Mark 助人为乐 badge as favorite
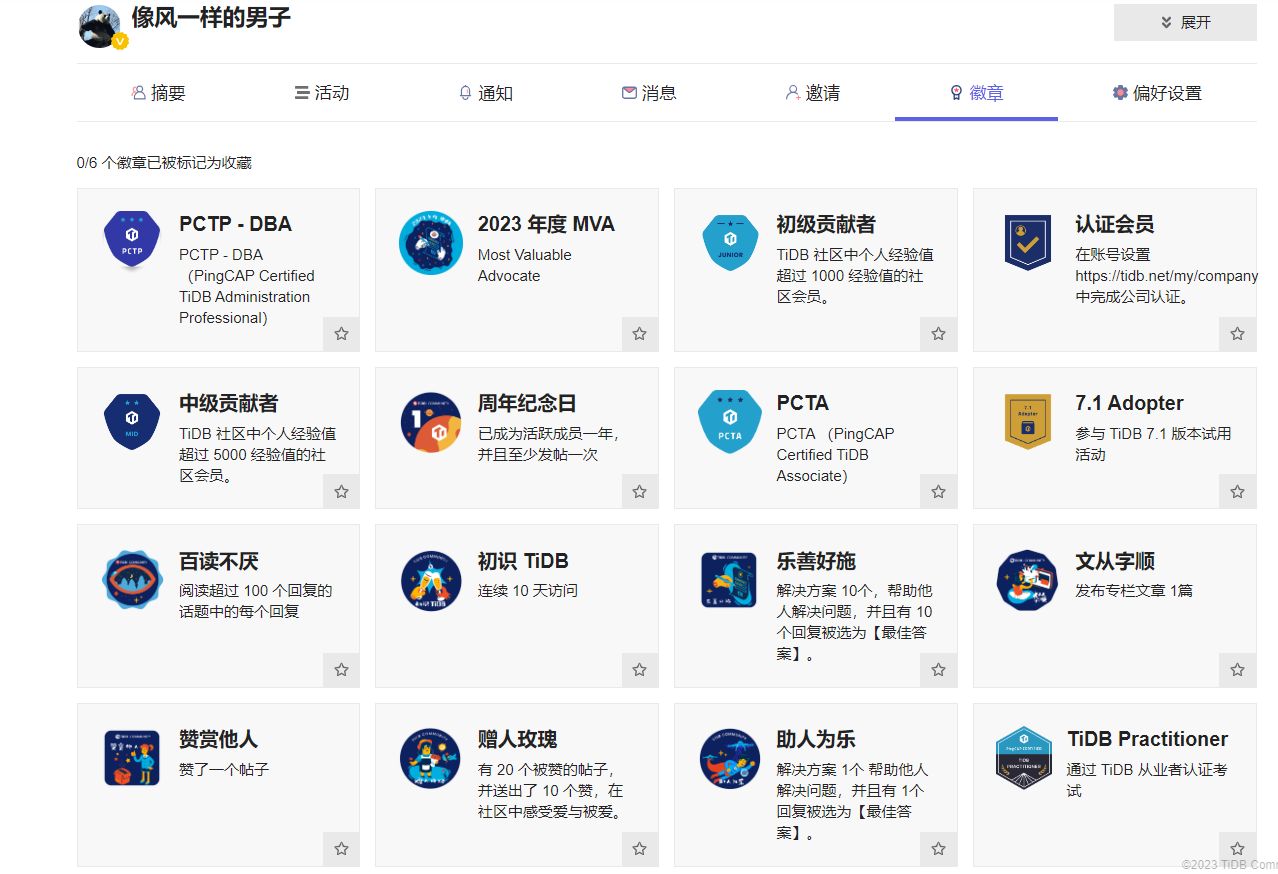 (x=938, y=849)
